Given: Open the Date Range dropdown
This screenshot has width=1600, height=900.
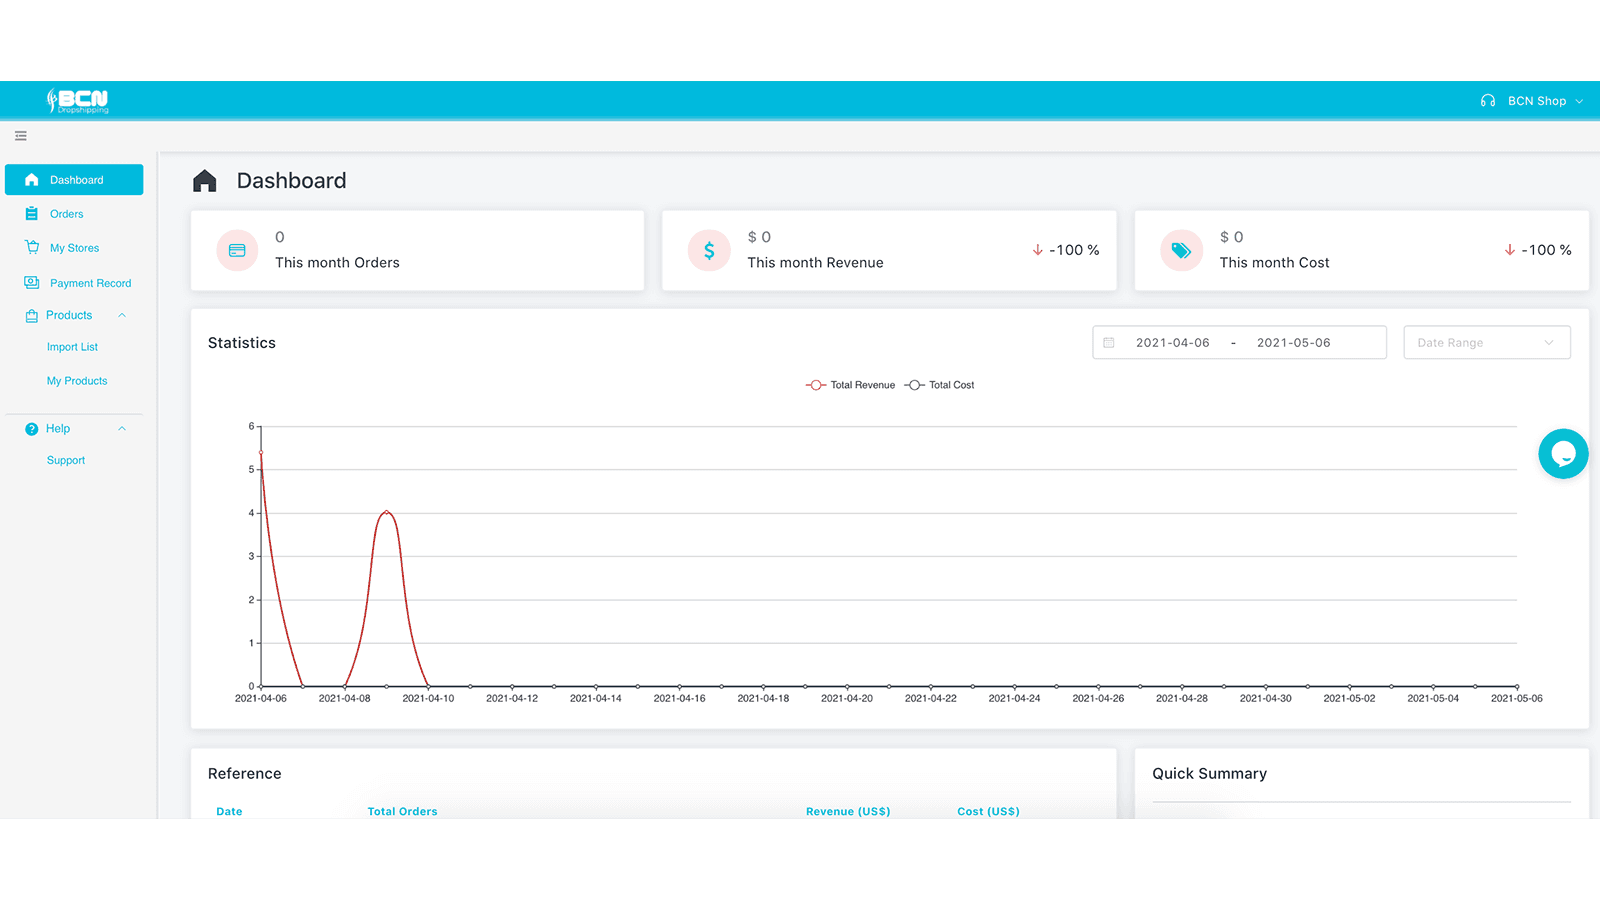Looking at the screenshot, I should tap(1487, 342).
